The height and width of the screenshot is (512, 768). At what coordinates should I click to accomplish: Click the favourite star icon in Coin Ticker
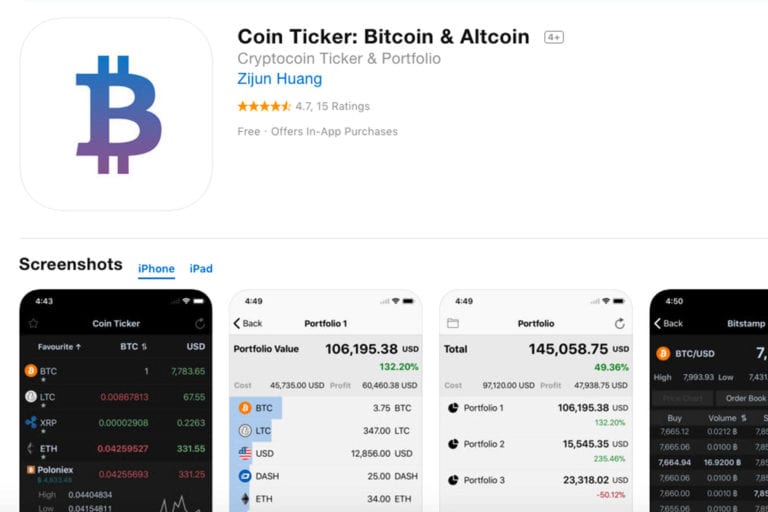tap(33, 324)
